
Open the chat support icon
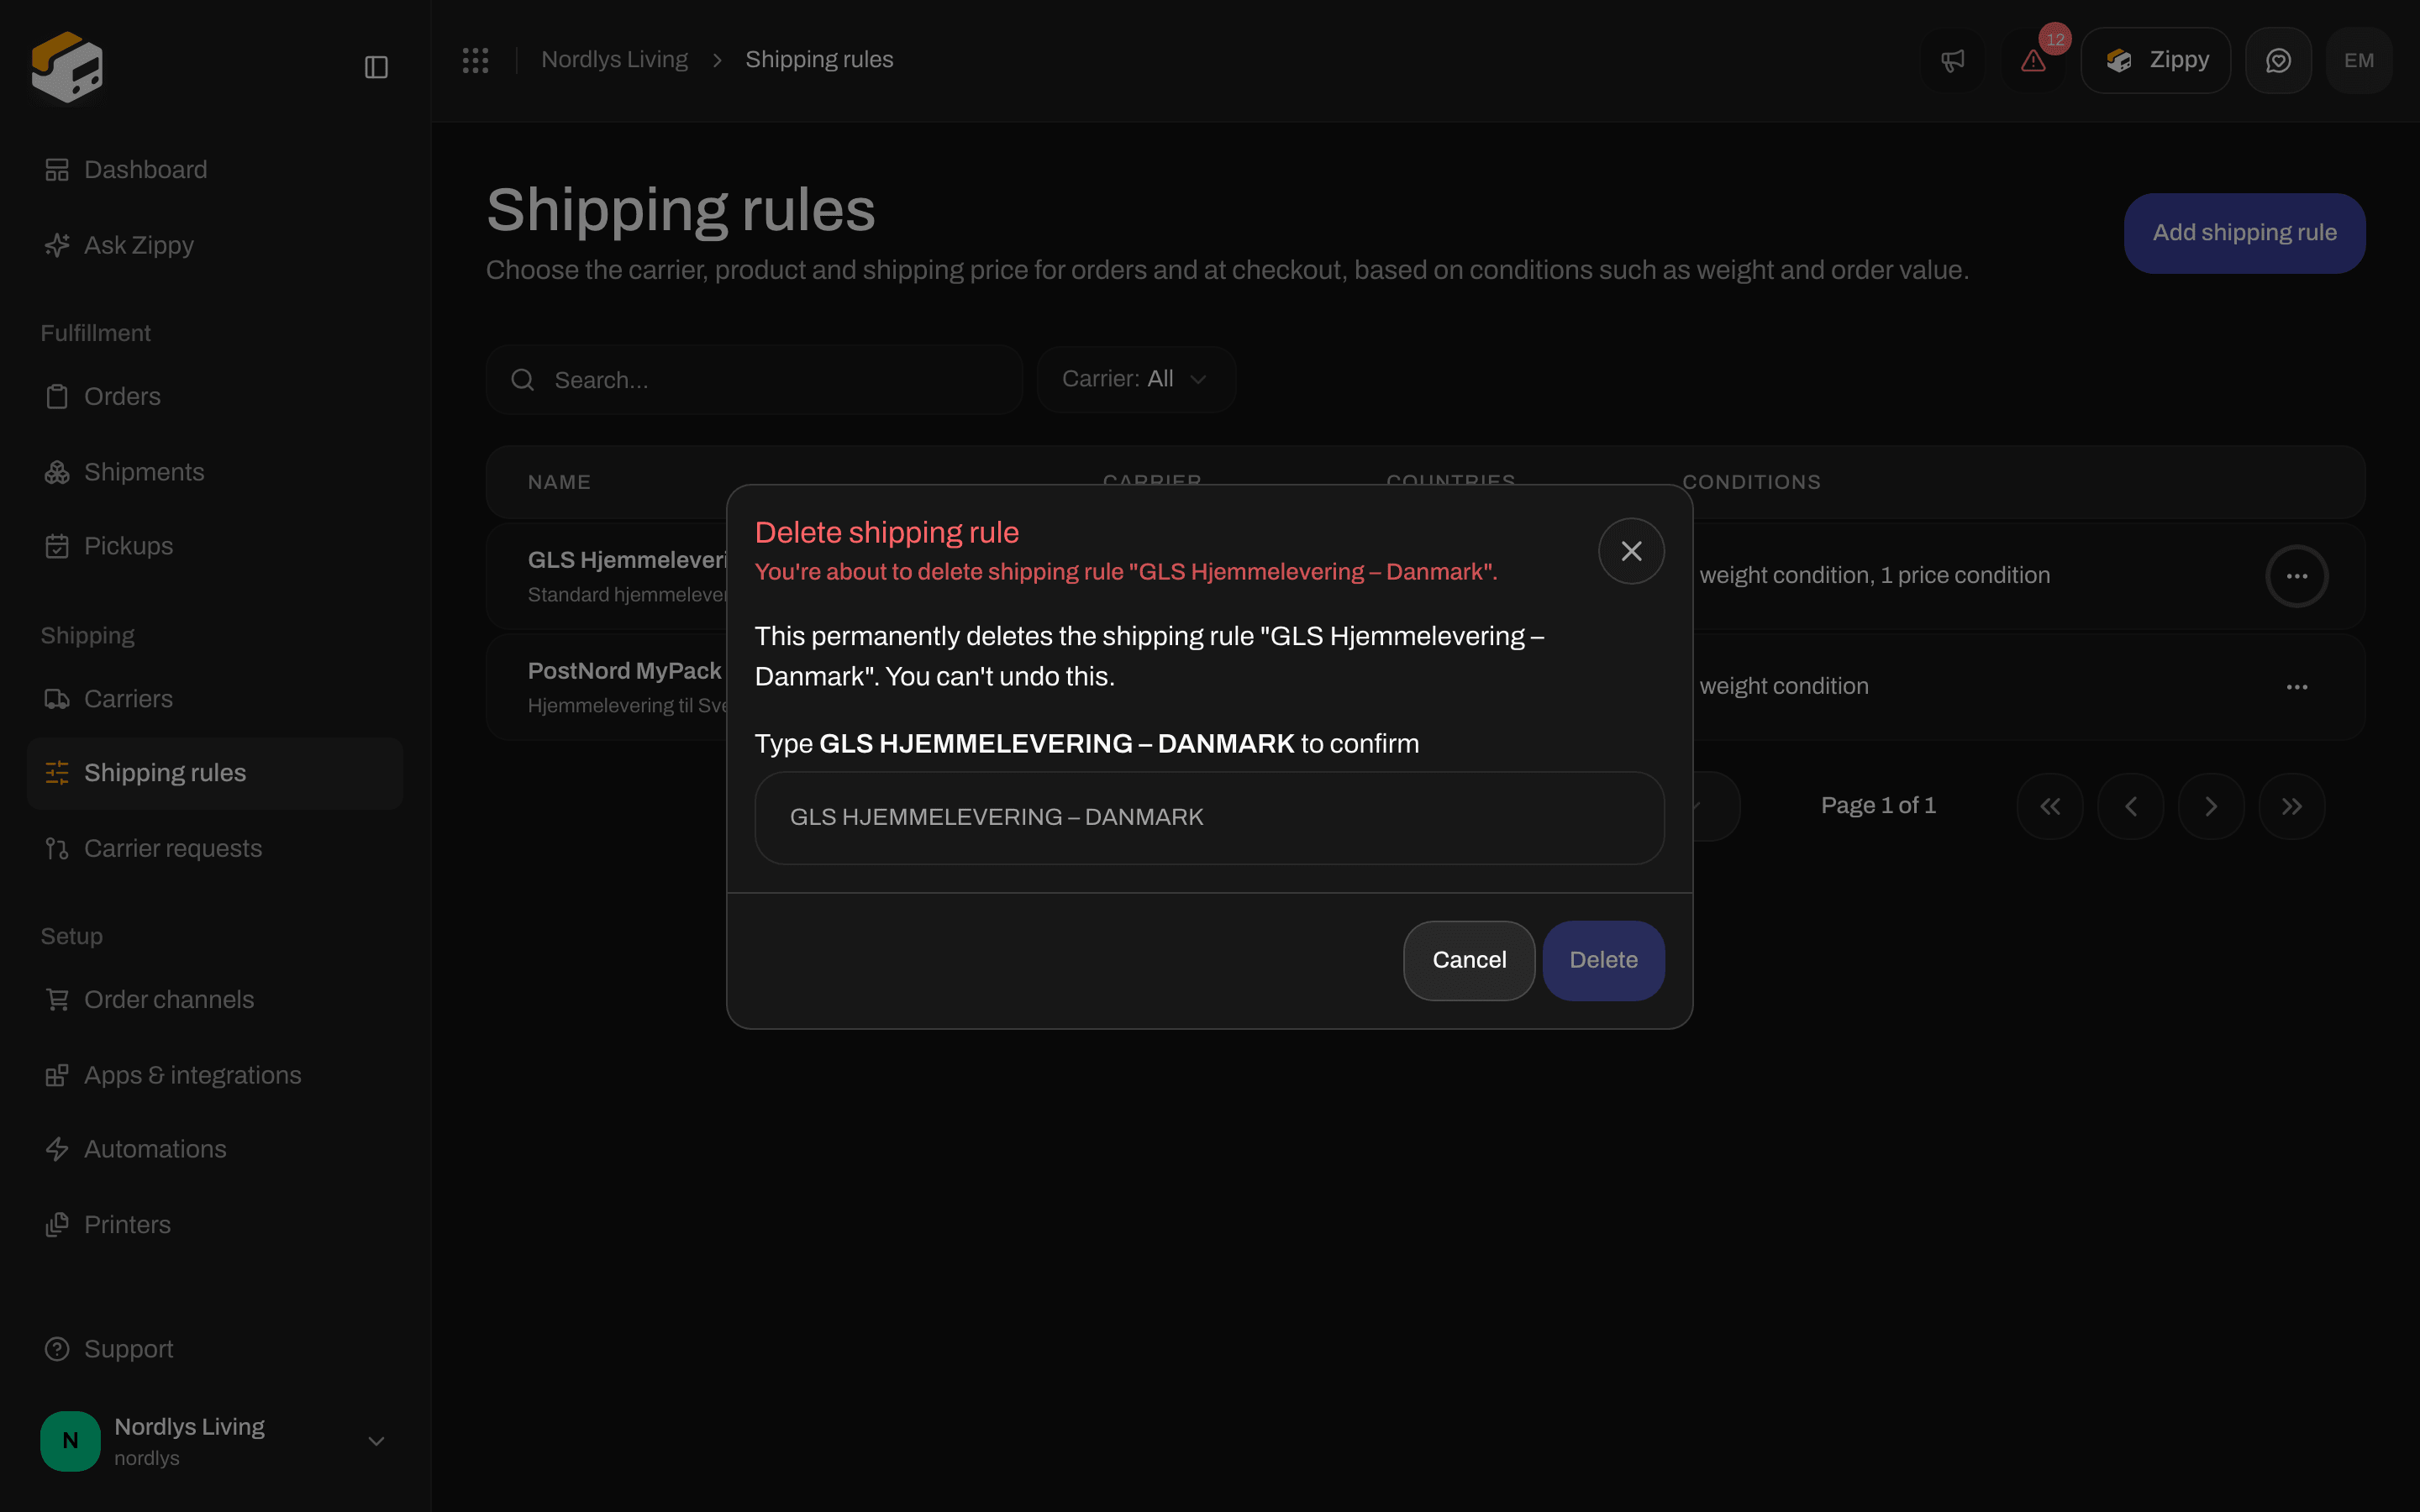coord(2278,60)
